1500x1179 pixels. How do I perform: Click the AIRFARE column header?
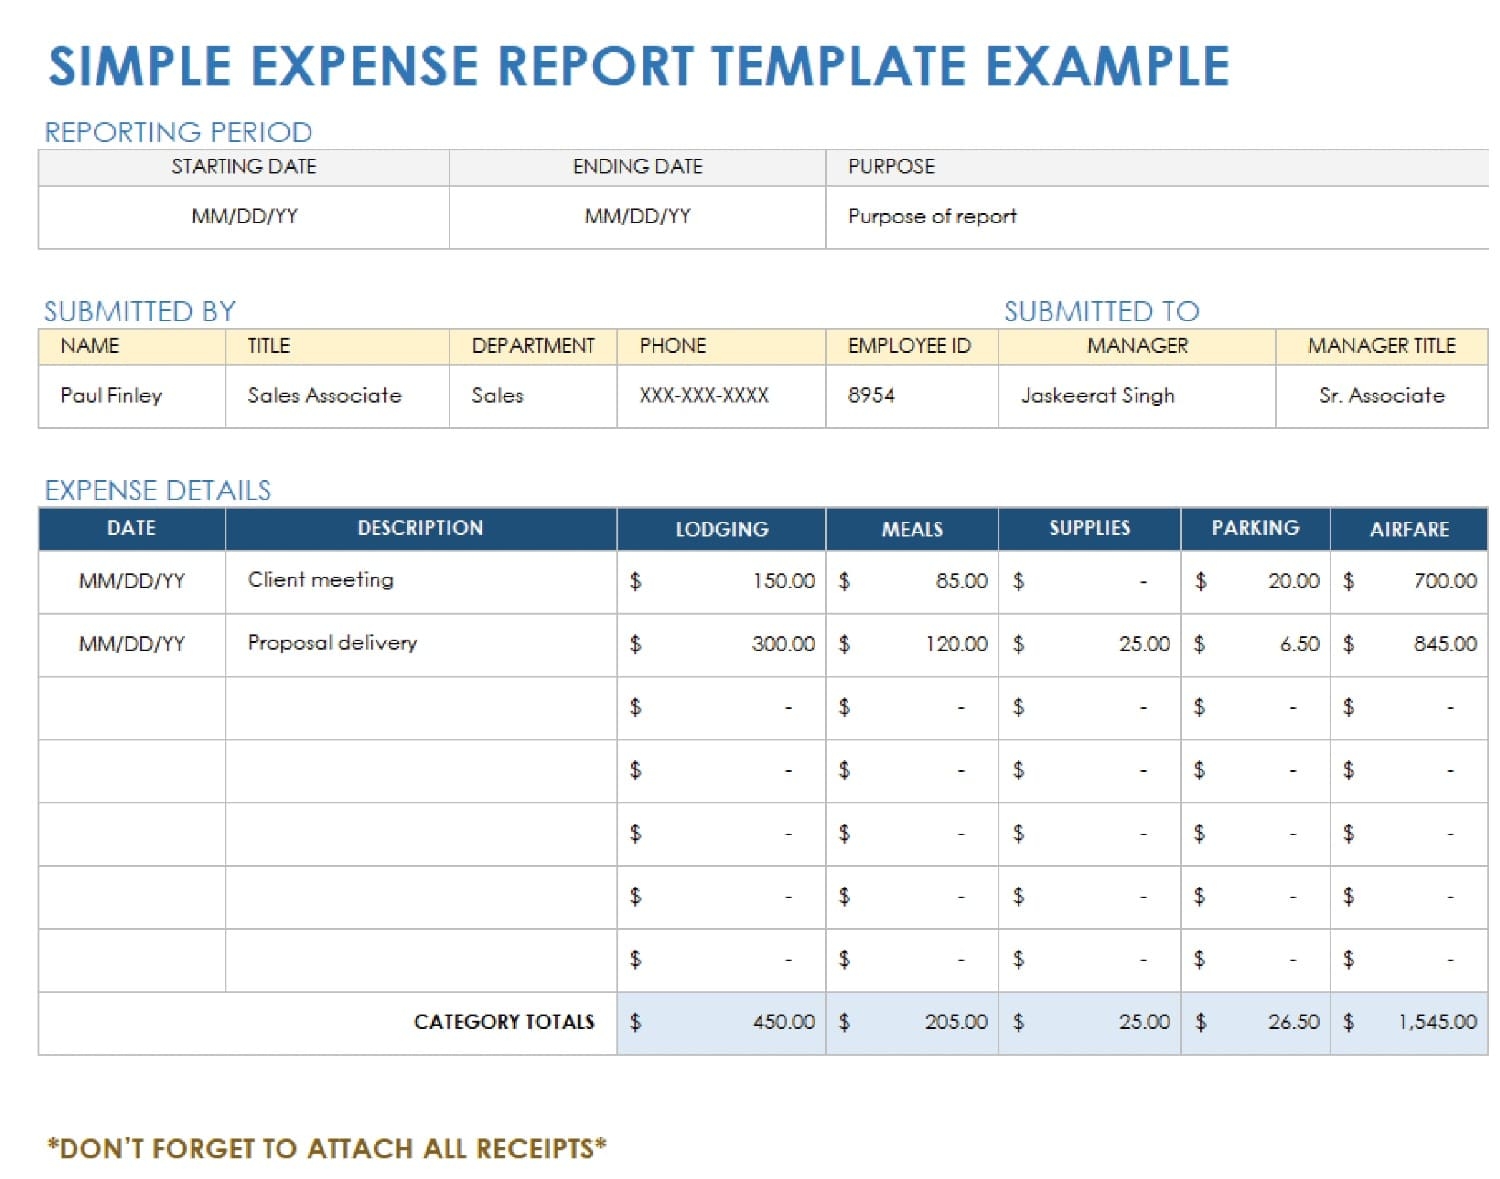(x=1410, y=531)
